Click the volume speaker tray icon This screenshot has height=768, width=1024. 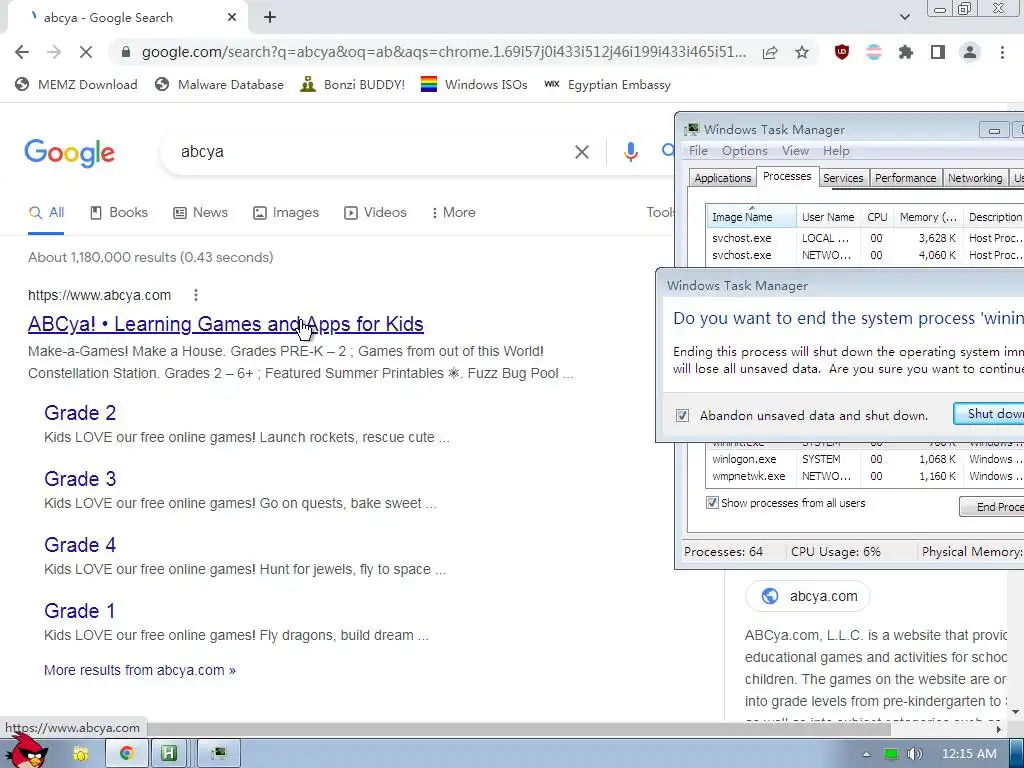point(915,754)
